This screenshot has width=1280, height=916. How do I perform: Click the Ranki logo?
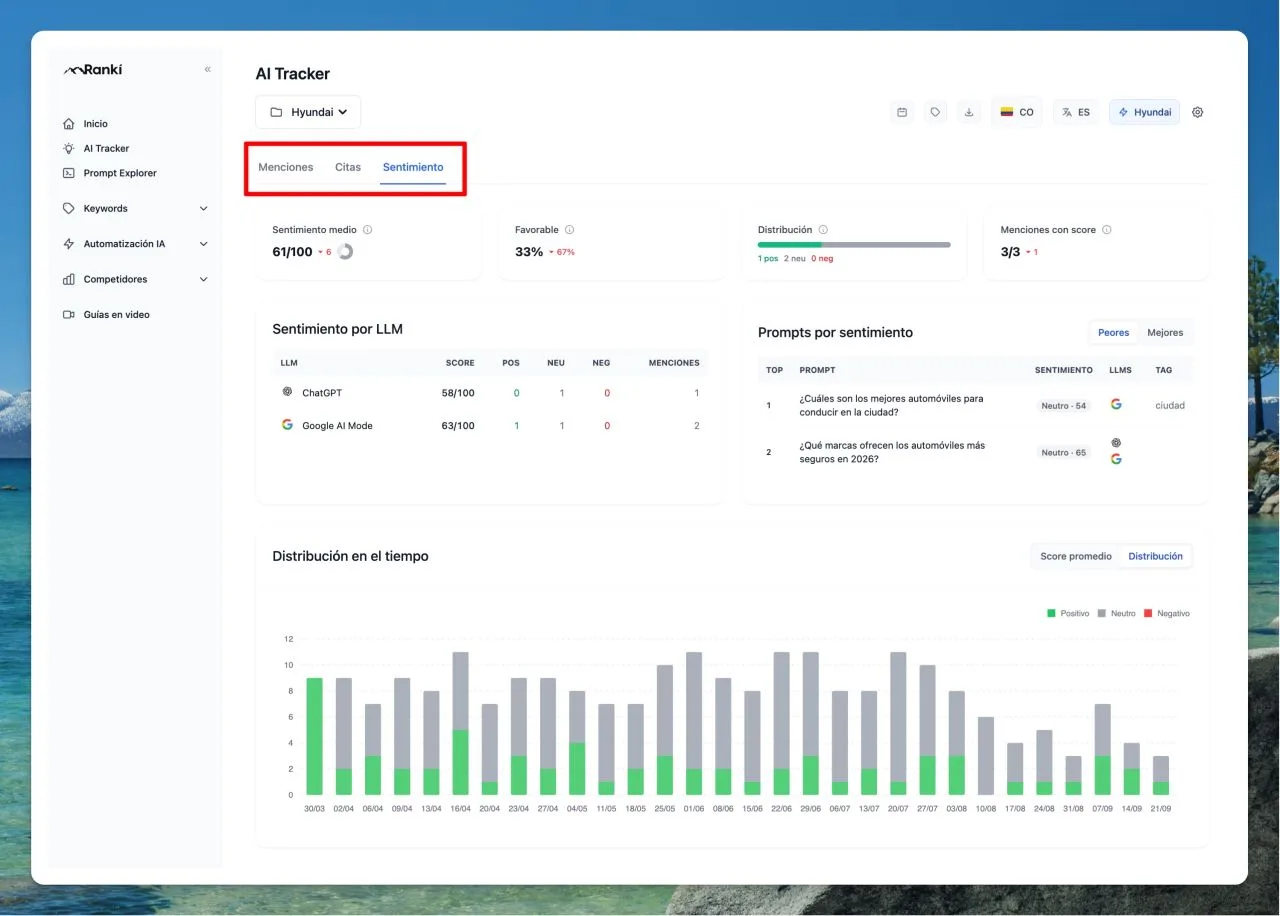click(x=93, y=70)
